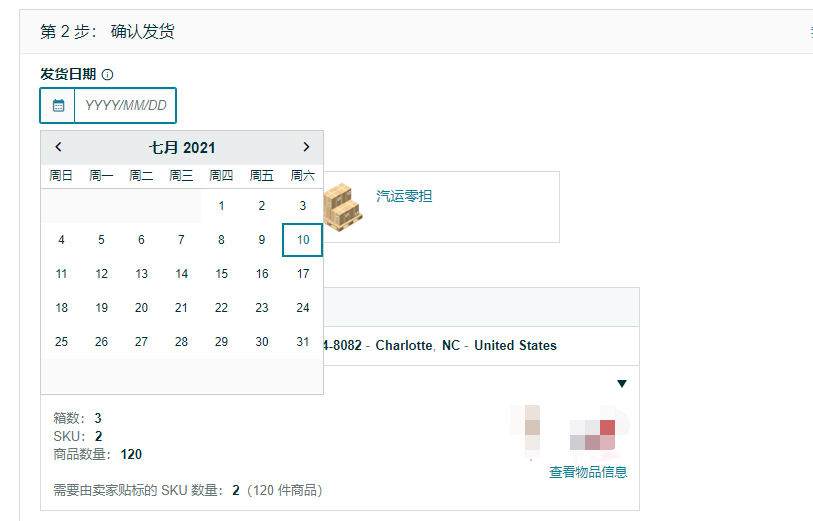
Task: Click 31 in the date picker
Action: click(303, 342)
